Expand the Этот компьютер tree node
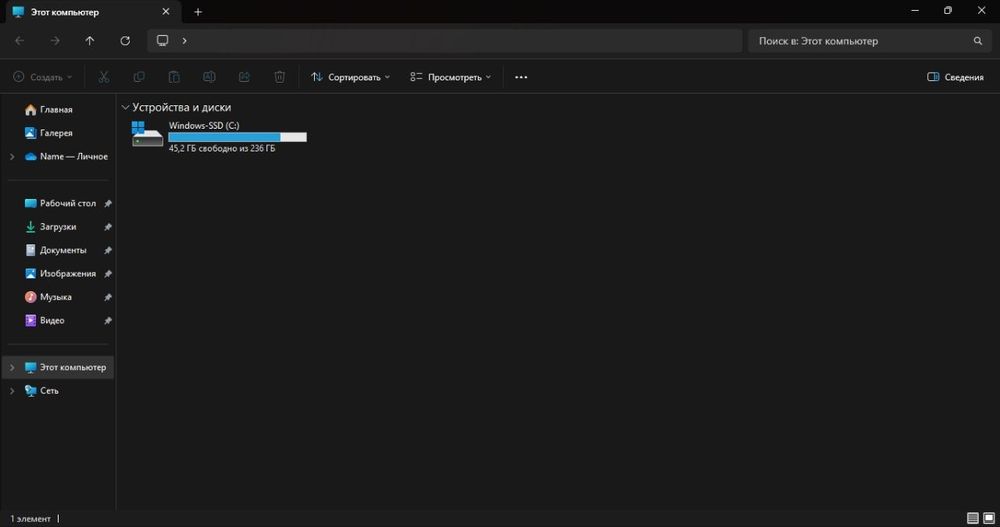1000x527 pixels. pos(12,367)
